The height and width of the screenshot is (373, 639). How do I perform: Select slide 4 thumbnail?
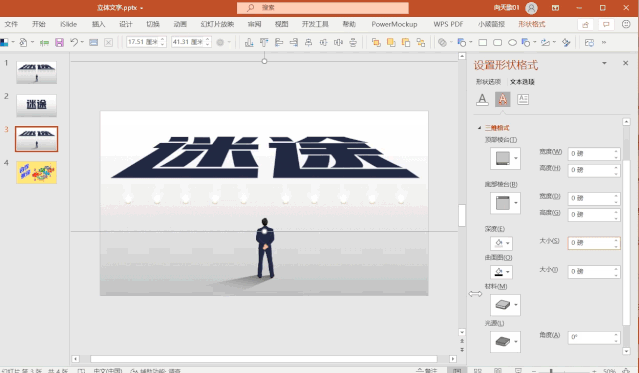point(36,172)
